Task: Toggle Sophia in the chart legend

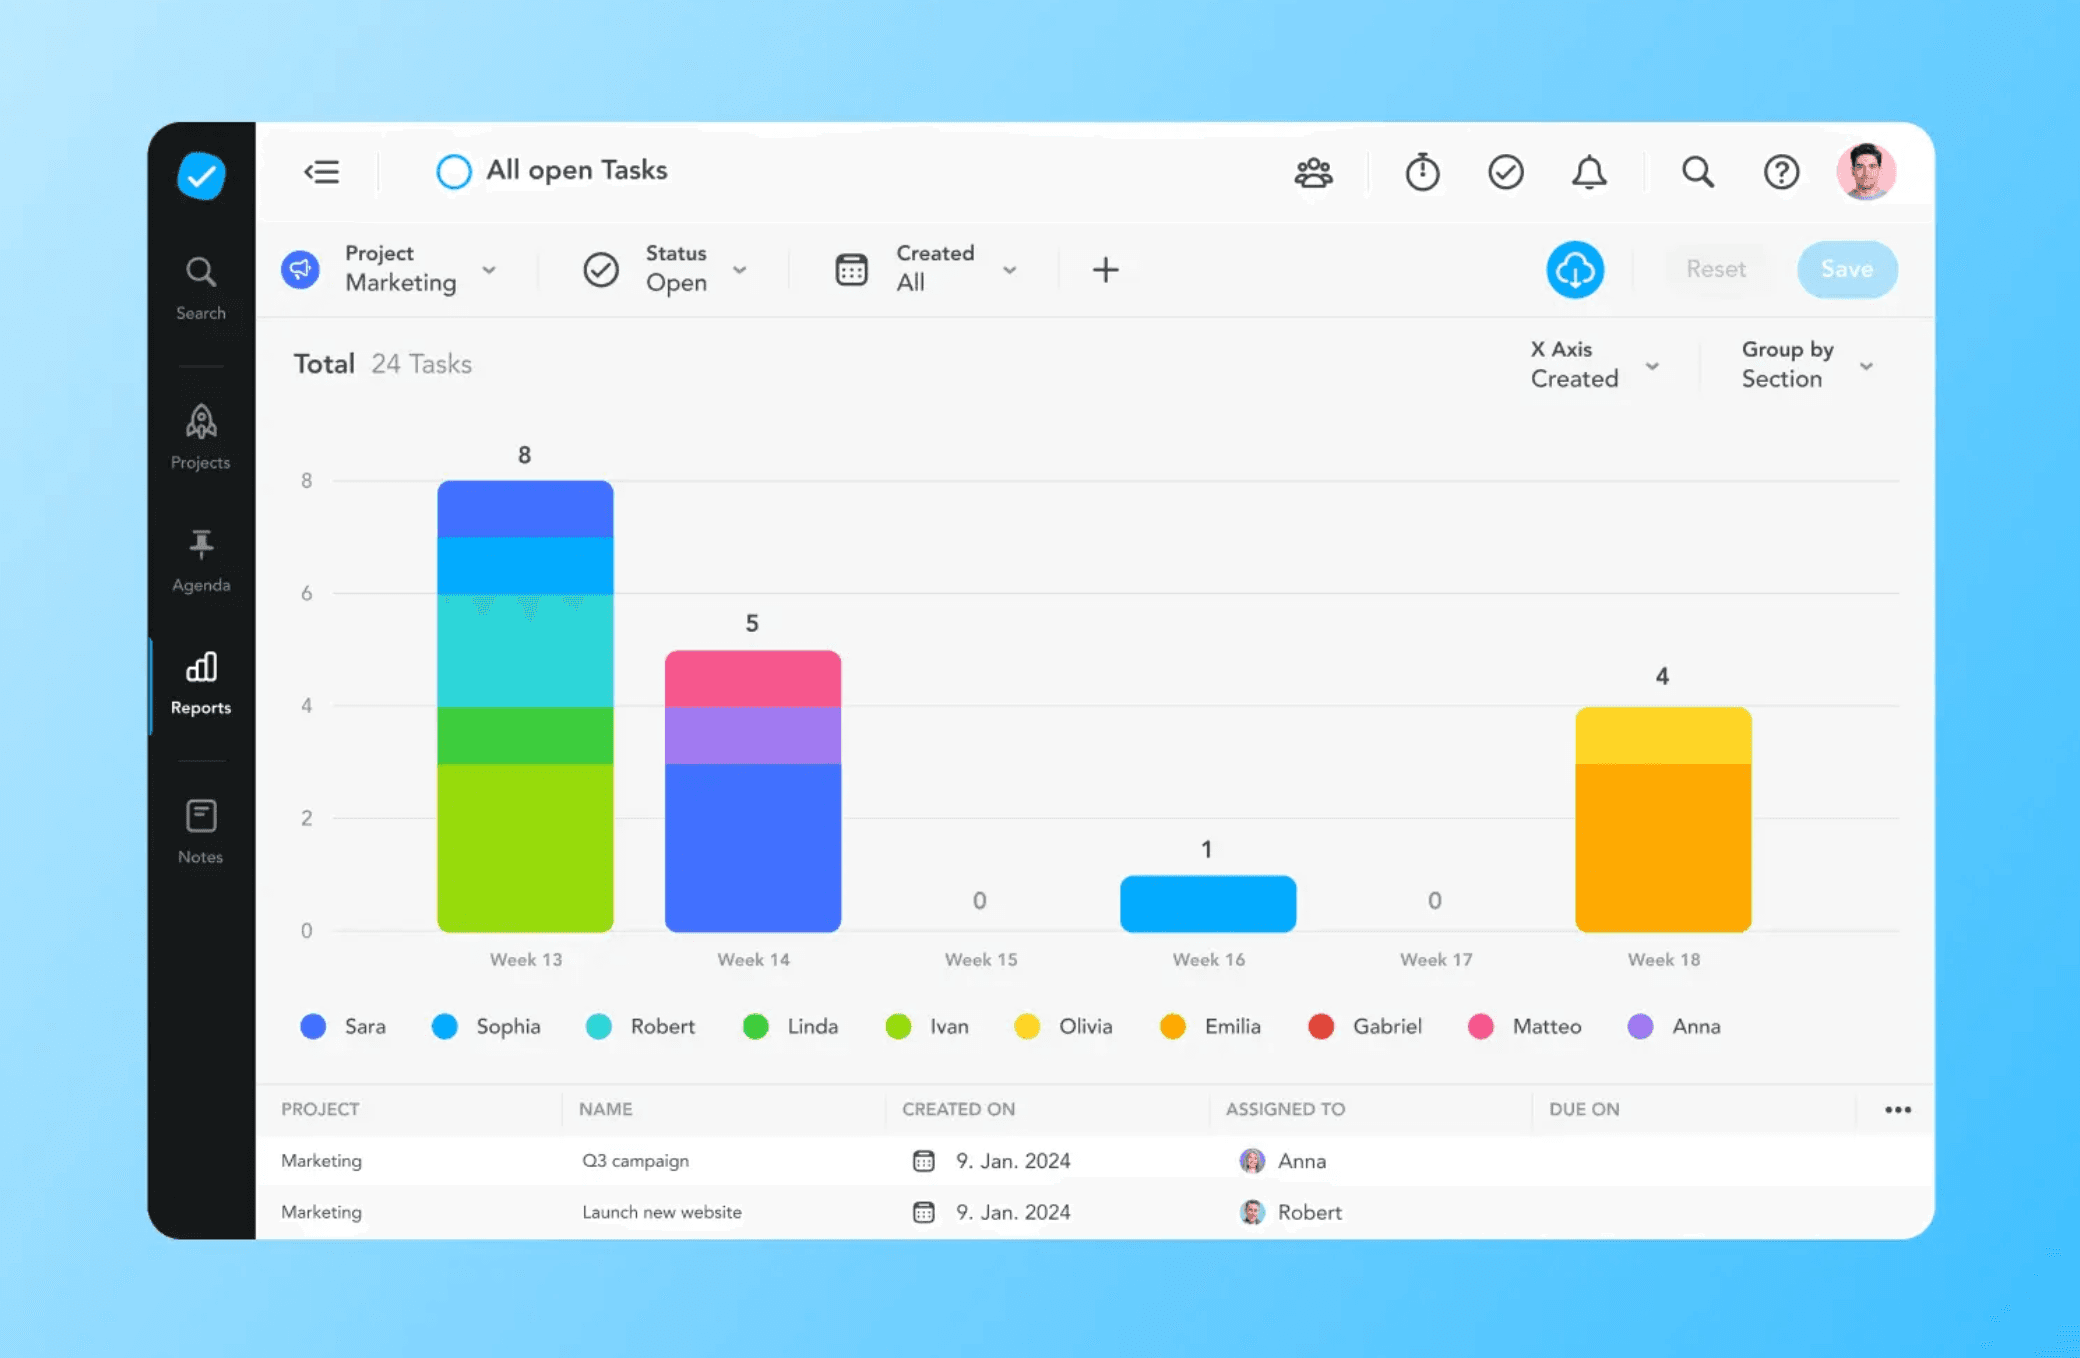Action: [486, 1027]
